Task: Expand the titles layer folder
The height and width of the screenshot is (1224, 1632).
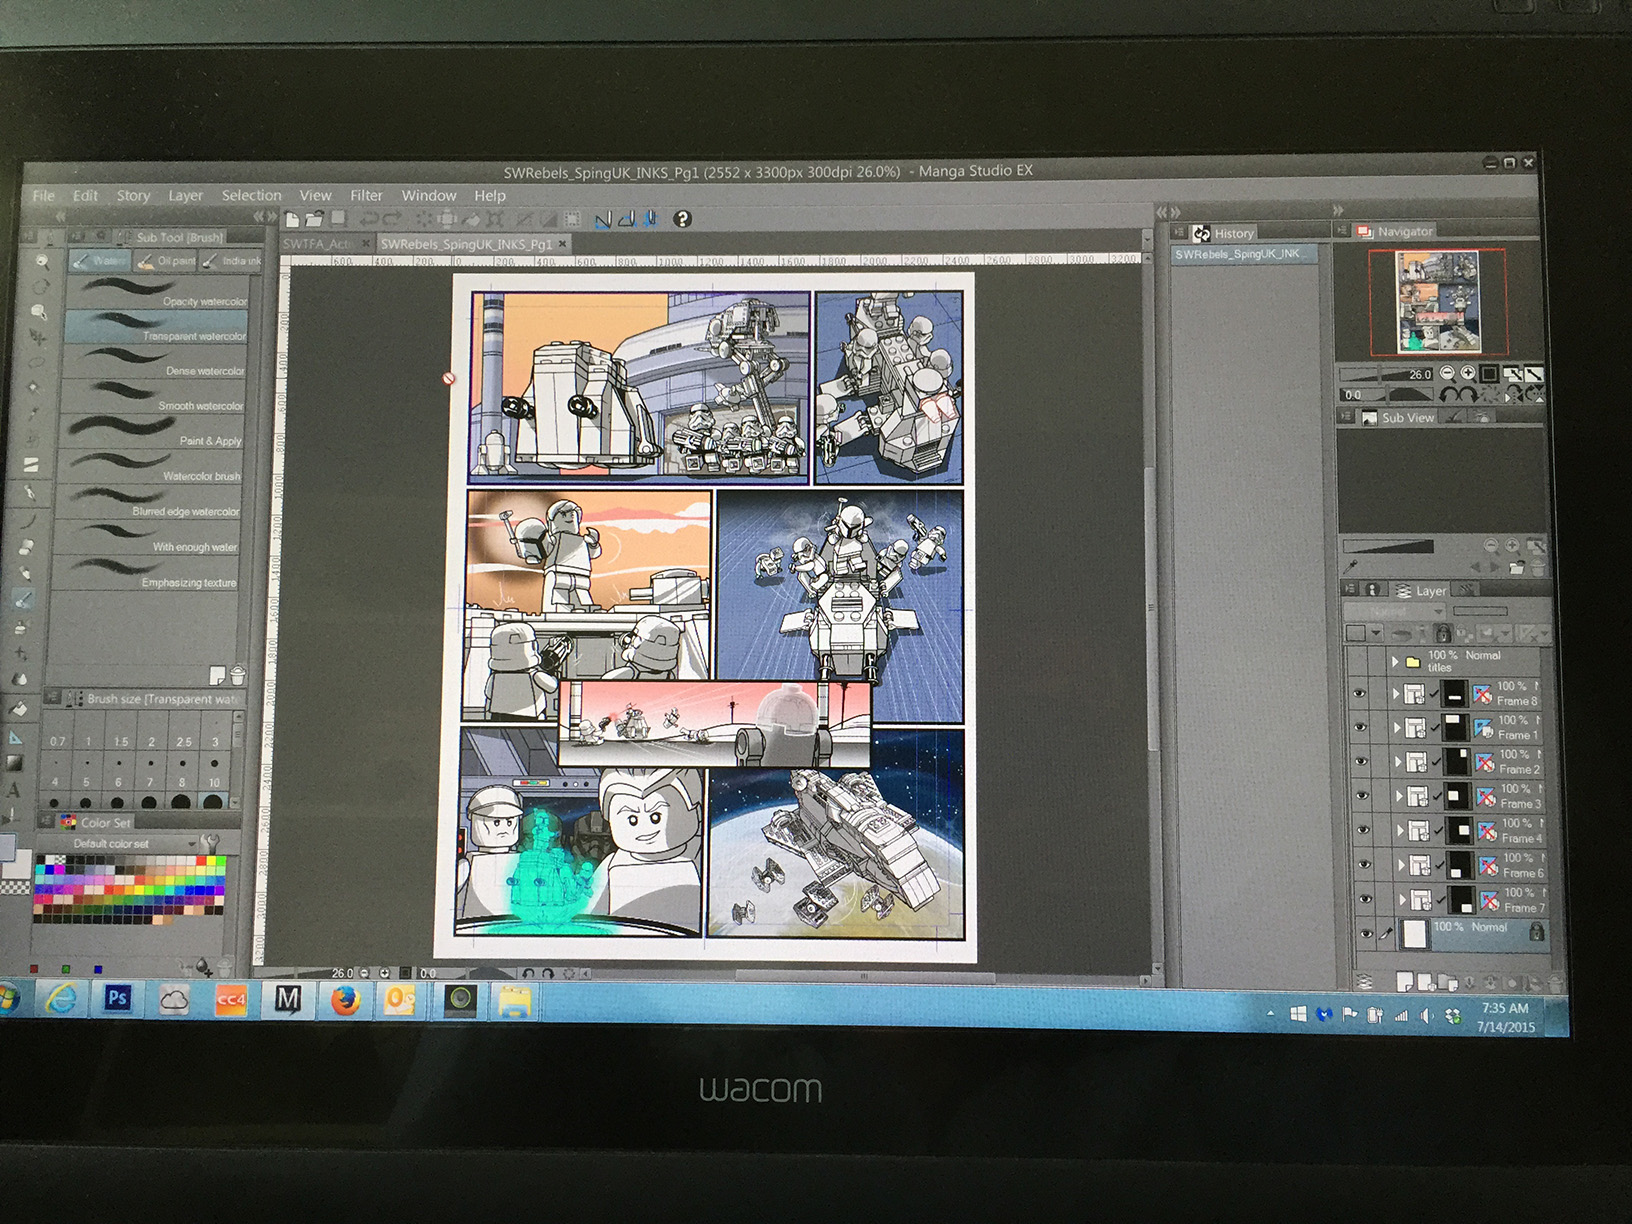Action: [1395, 661]
